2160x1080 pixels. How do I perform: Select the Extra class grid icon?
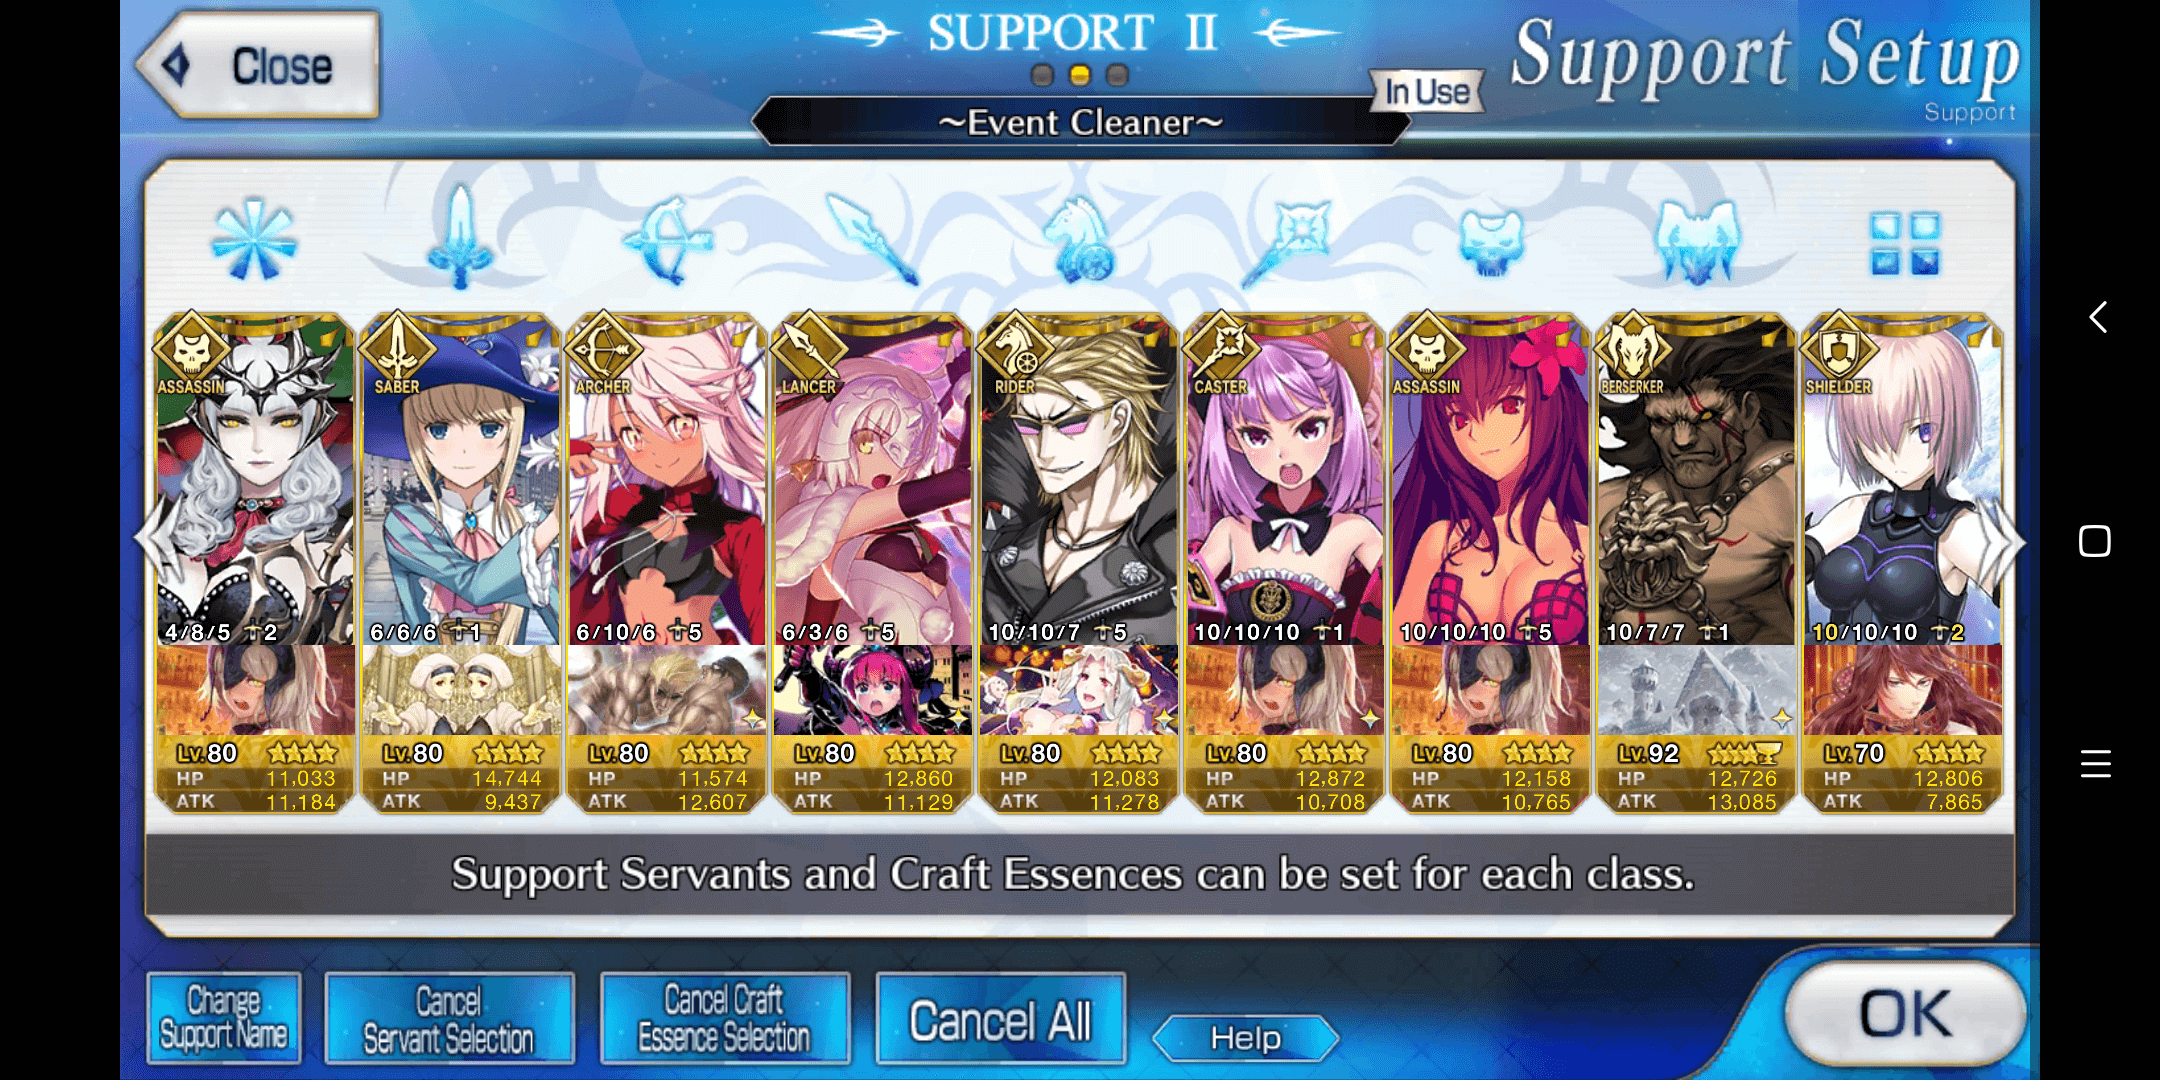[1904, 243]
